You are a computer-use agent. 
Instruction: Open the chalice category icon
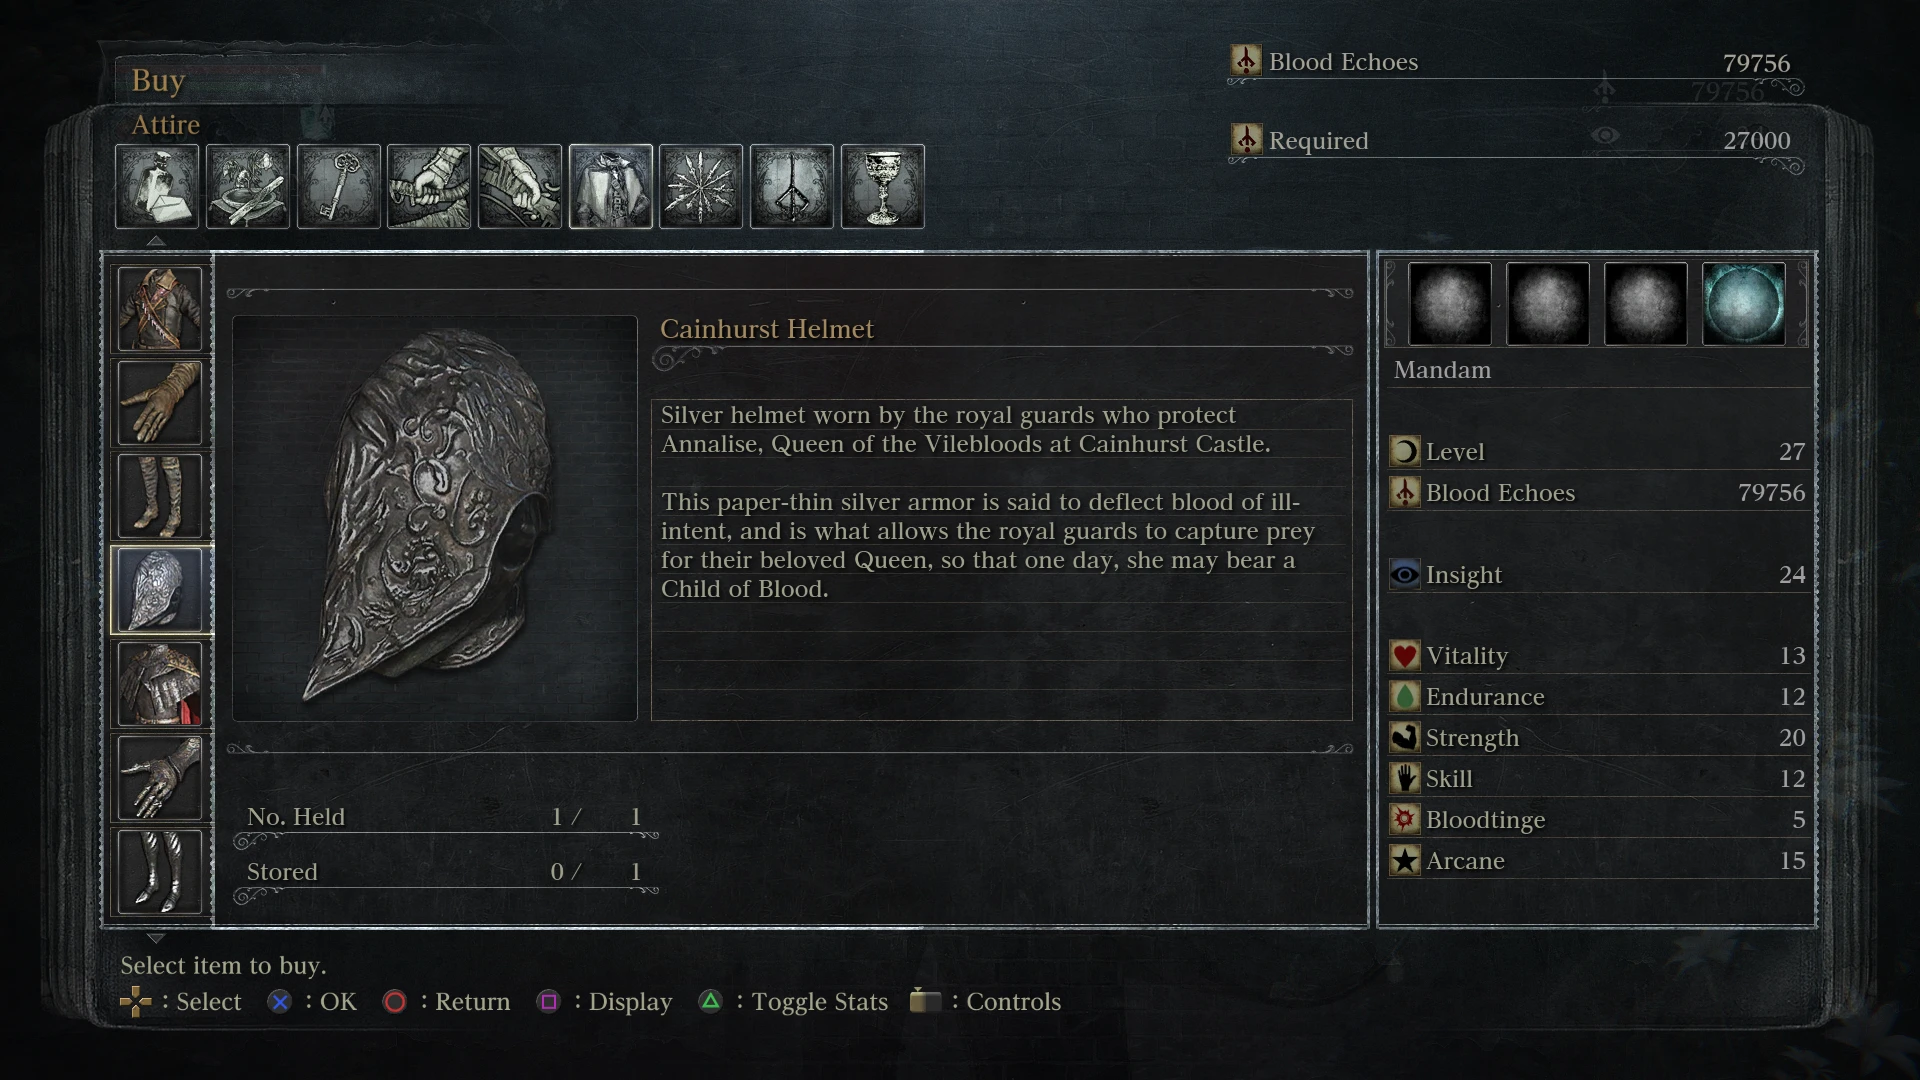[882, 187]
